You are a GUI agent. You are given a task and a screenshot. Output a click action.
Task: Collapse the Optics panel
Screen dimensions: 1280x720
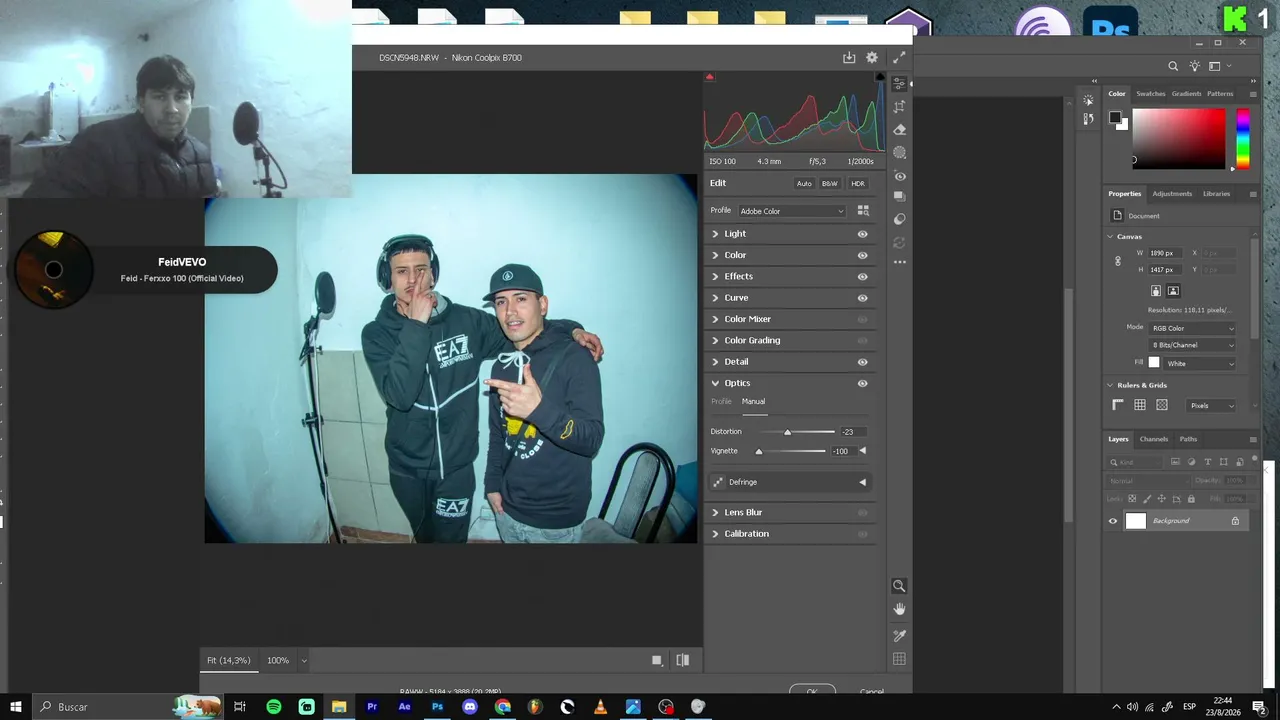pos(715,383)
